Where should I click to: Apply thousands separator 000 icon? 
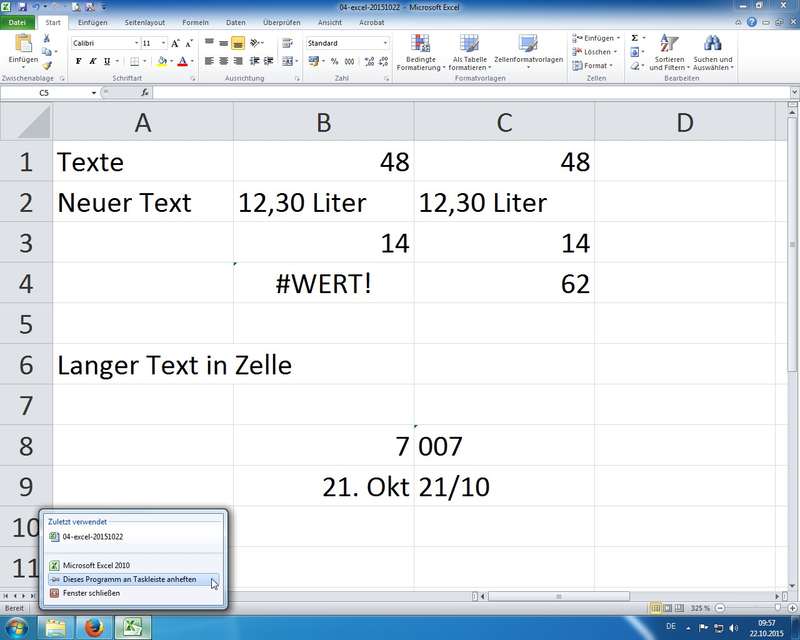(349, 61)
